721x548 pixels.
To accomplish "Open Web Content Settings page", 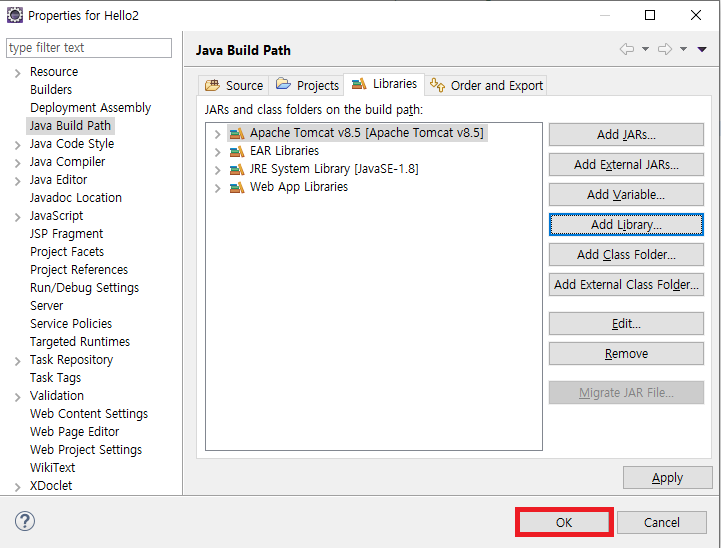I will tap(89, 414).
